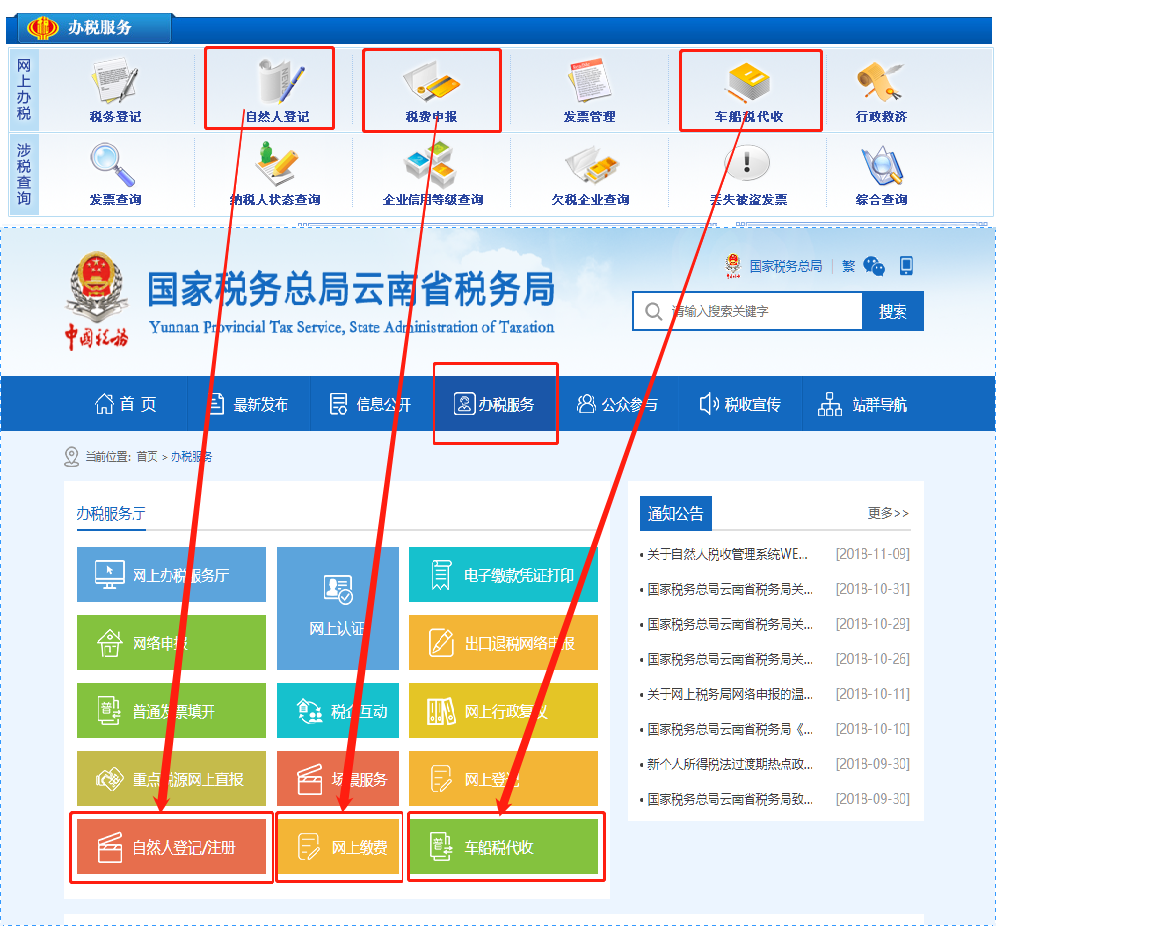Select the 办税服务厅 section heading
1159x927 pixels.
[x=111, y=514]
